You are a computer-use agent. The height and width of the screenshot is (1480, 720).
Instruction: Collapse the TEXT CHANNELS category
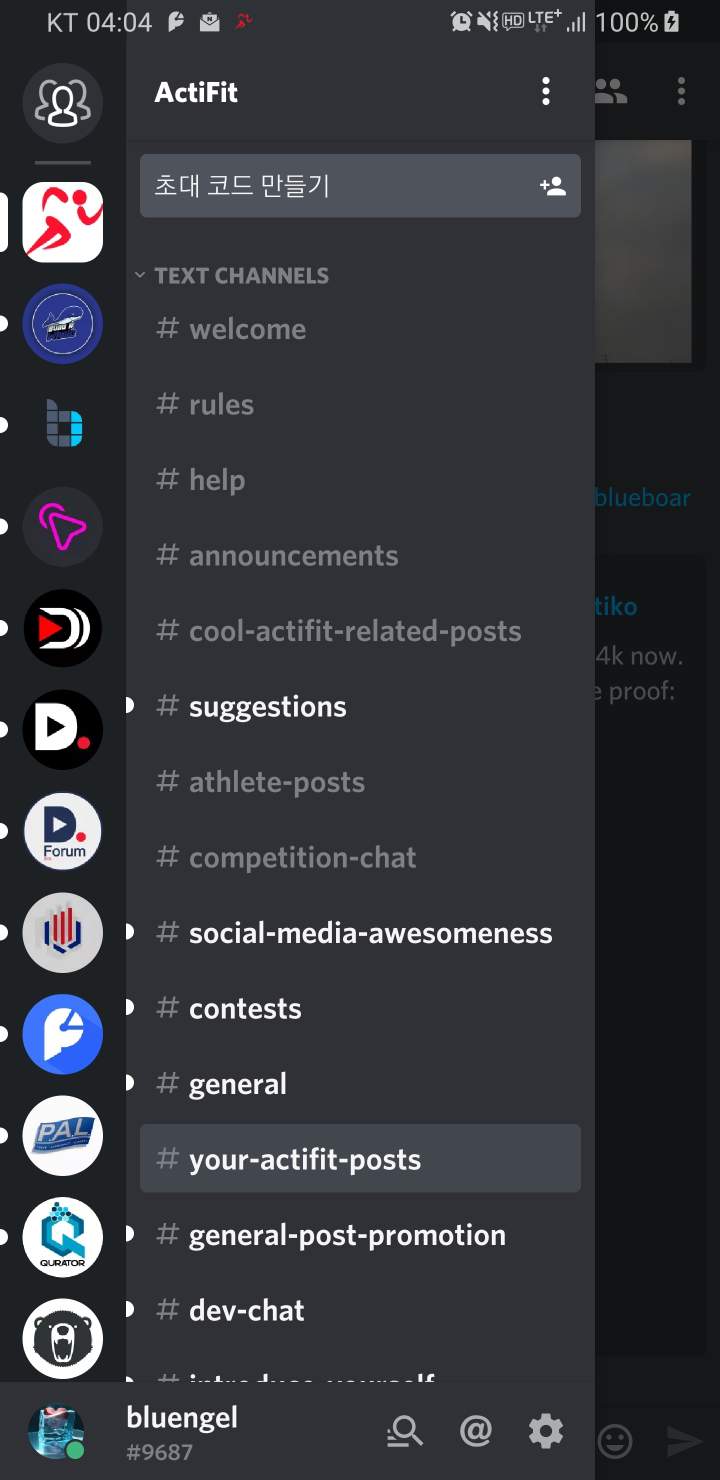click(x=232, y=276)
